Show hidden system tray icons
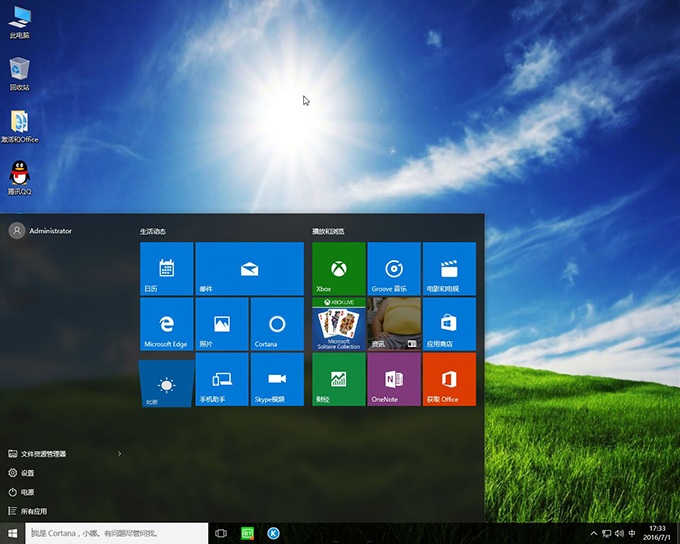Screen dimensions: 680x544 coord(594,534)
